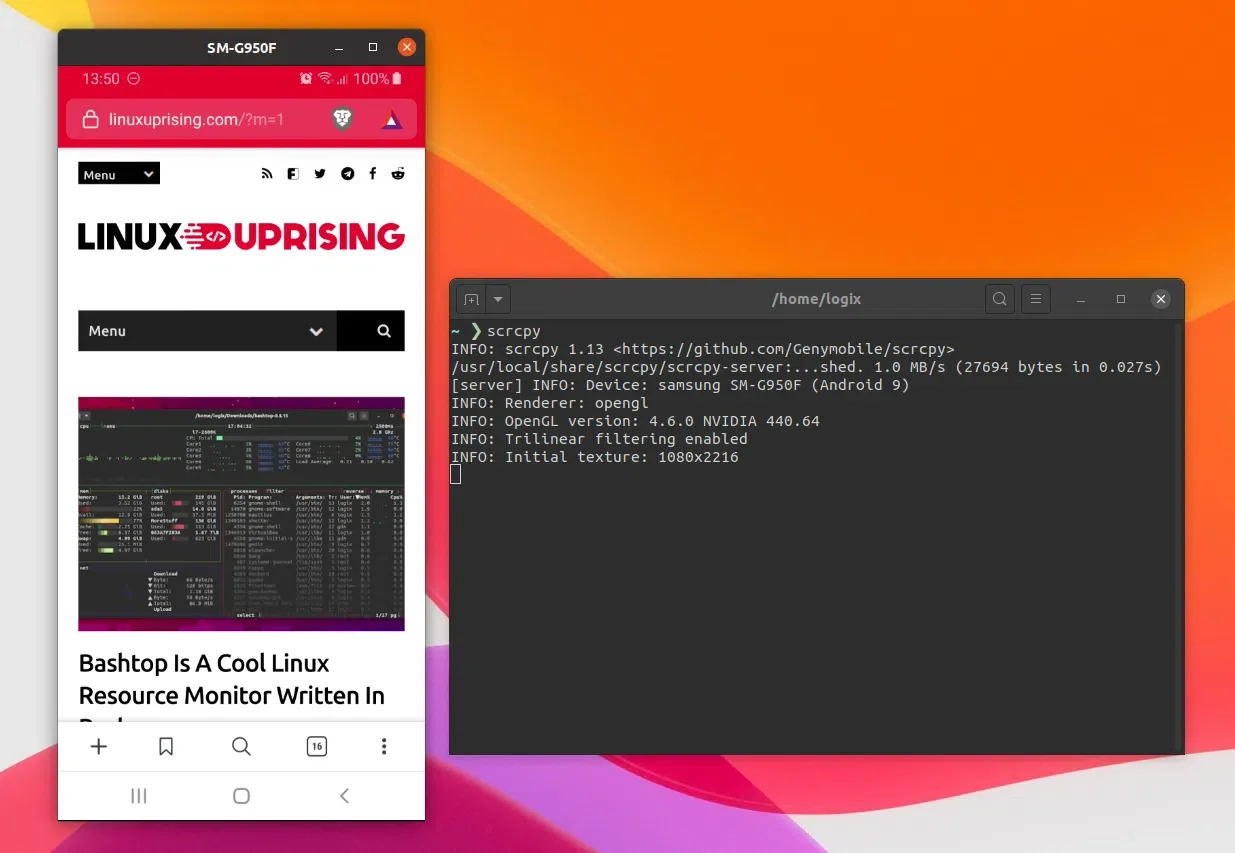This screenshot has width=1235, height=853.
Task: Expand the black Menu dropdown
Action: tap(118, 173)
